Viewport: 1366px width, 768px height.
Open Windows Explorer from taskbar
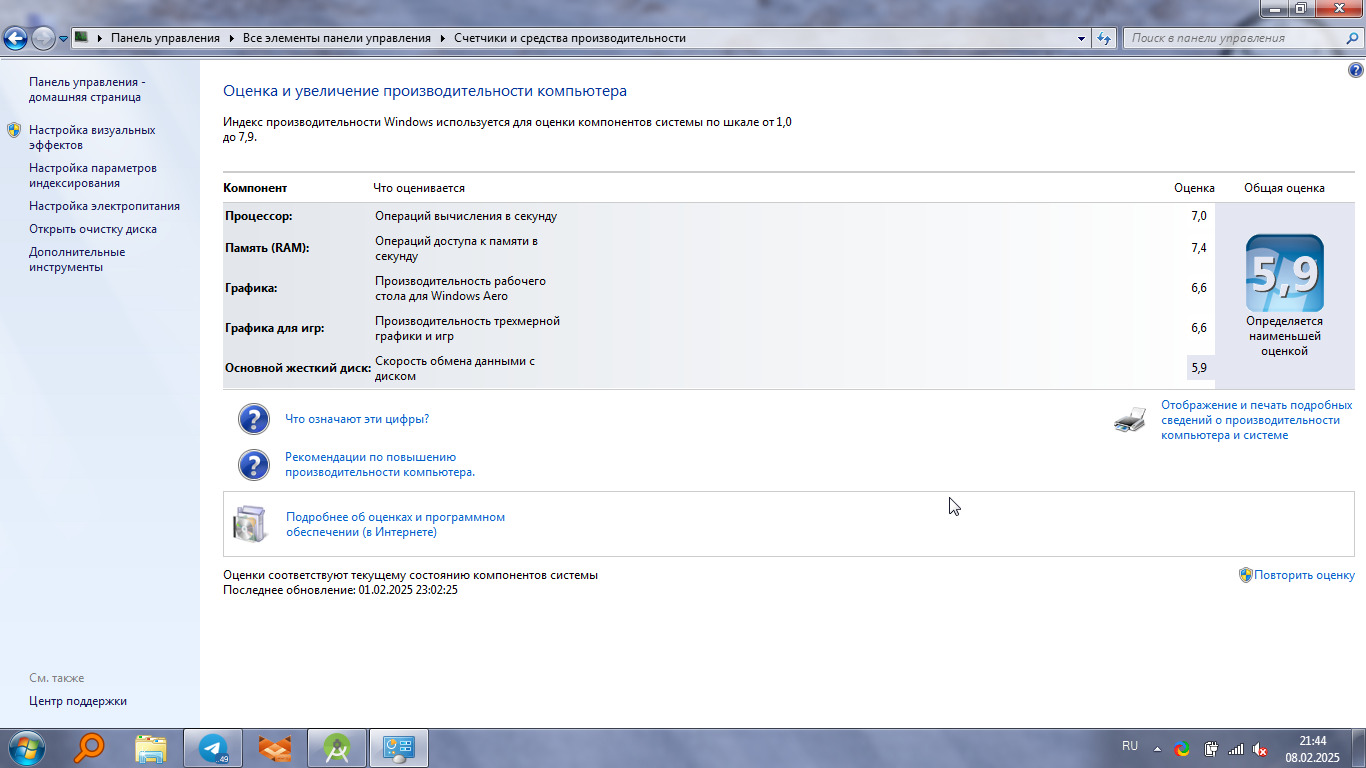[x=151, y=748]
